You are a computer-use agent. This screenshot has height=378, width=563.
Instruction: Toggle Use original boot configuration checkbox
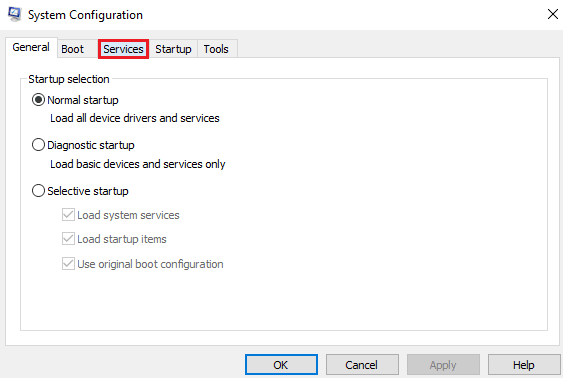click(68, 264)
